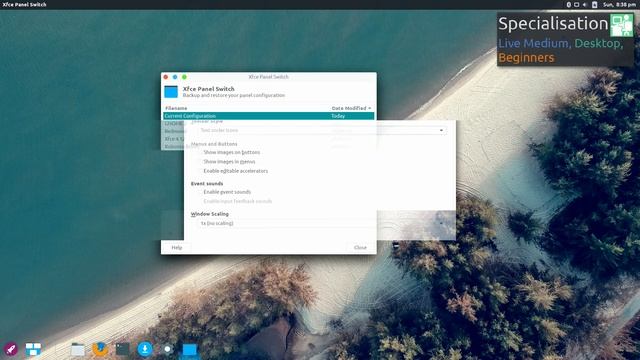Click the Today date cell
The width and height of the screenshot is (640, 360).
(338, 116)
